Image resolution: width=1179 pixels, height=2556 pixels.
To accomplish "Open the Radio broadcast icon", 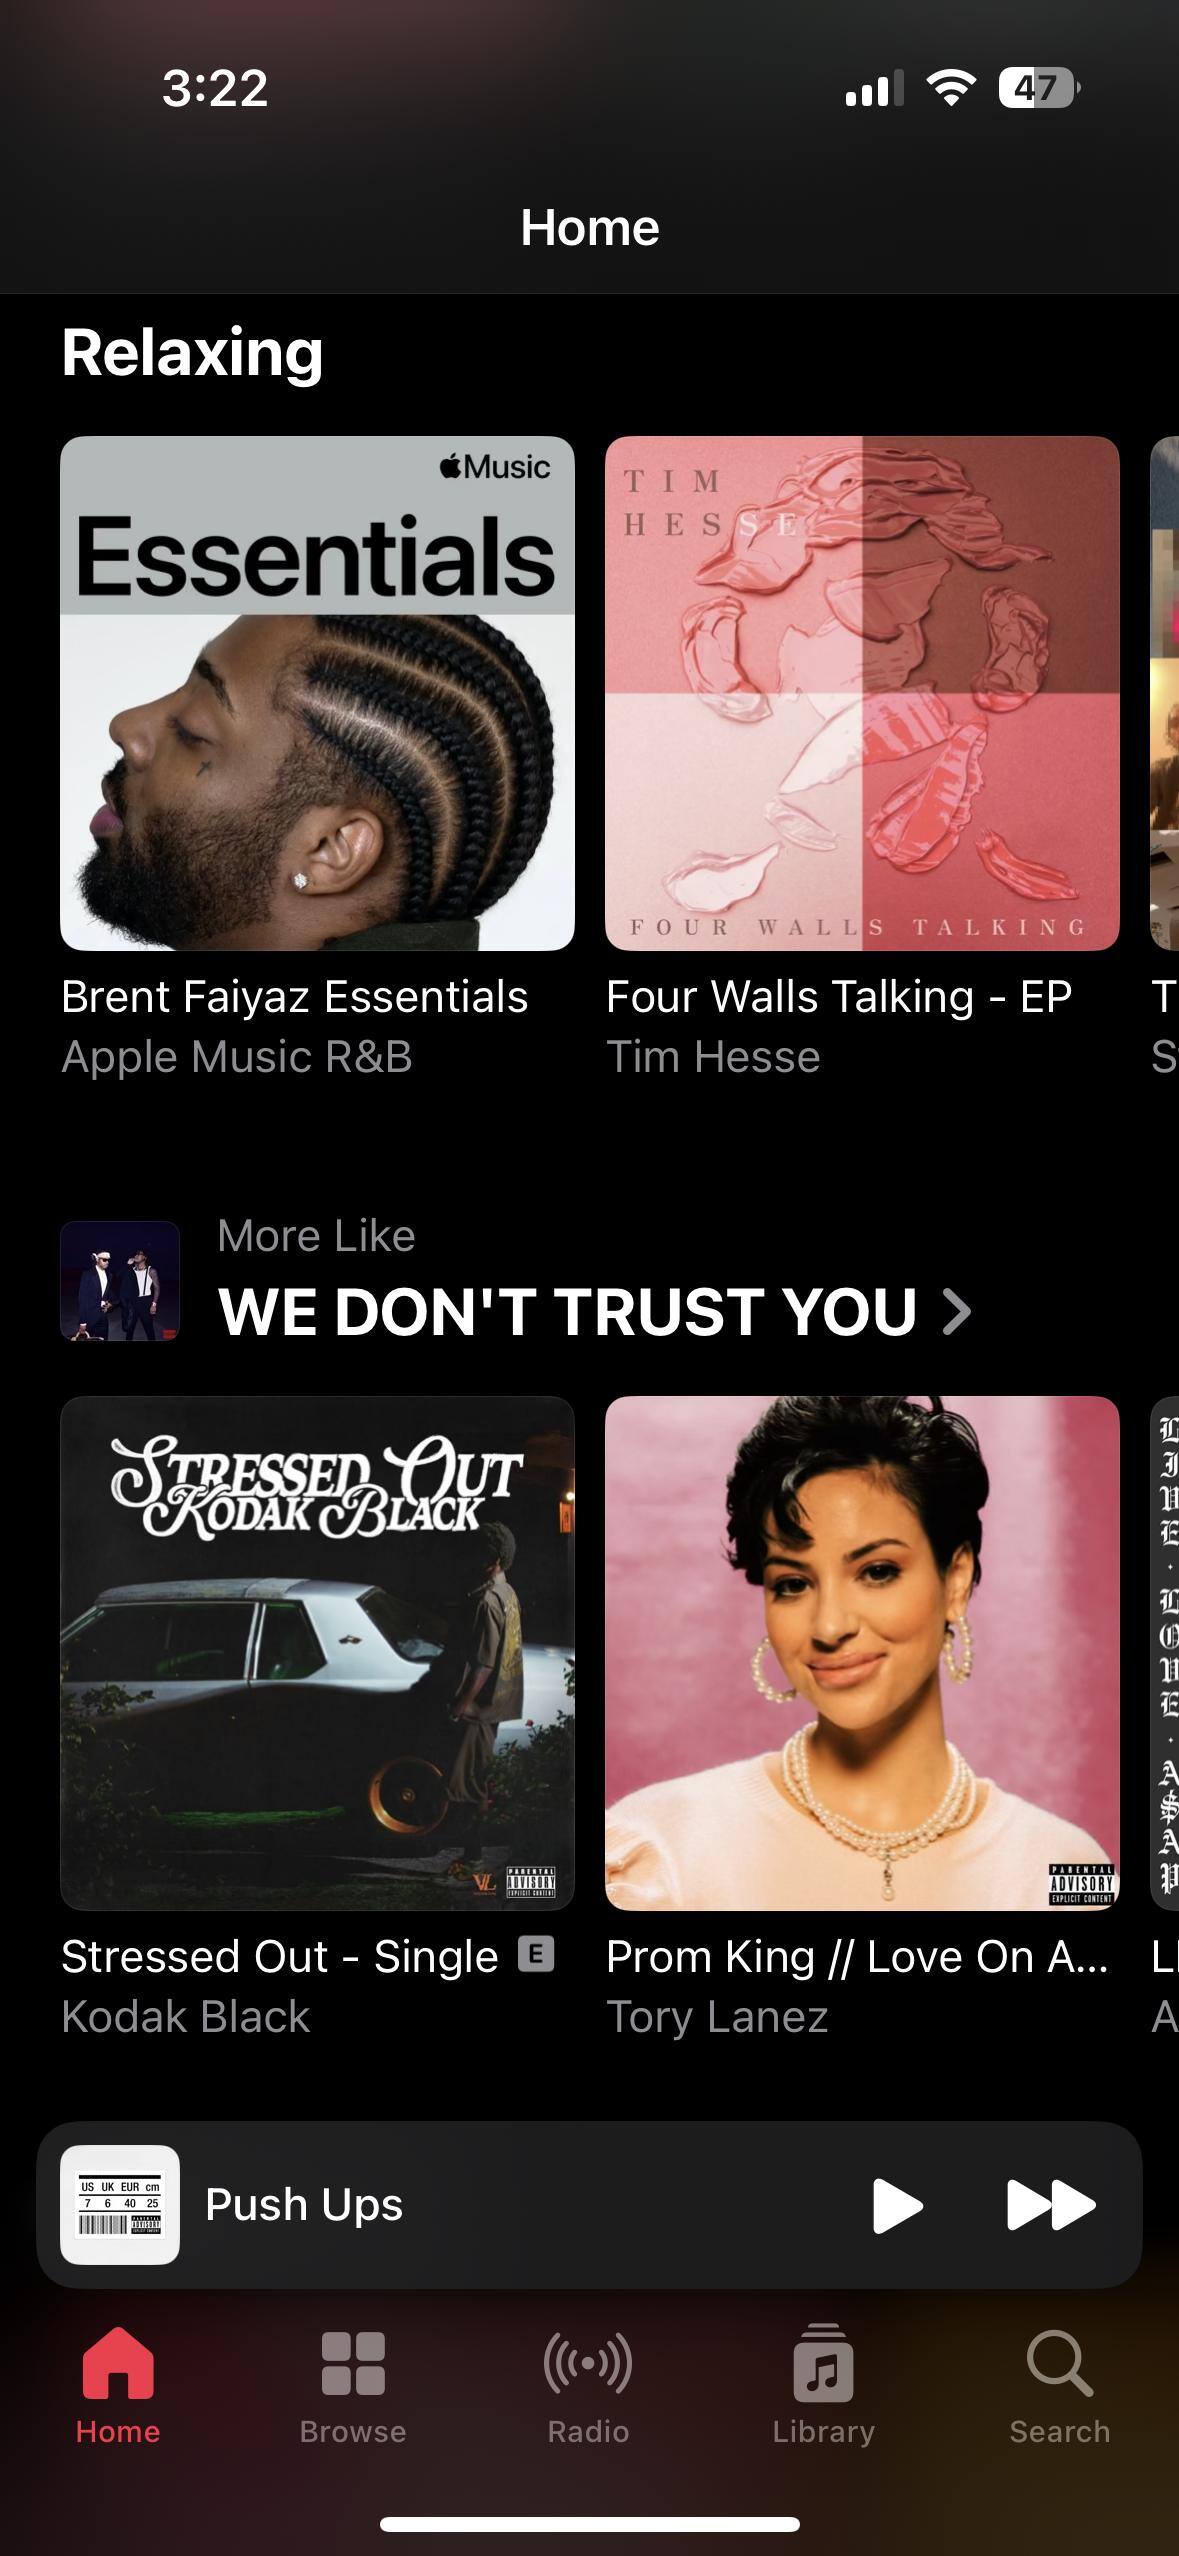I will tap(588, 2363).
